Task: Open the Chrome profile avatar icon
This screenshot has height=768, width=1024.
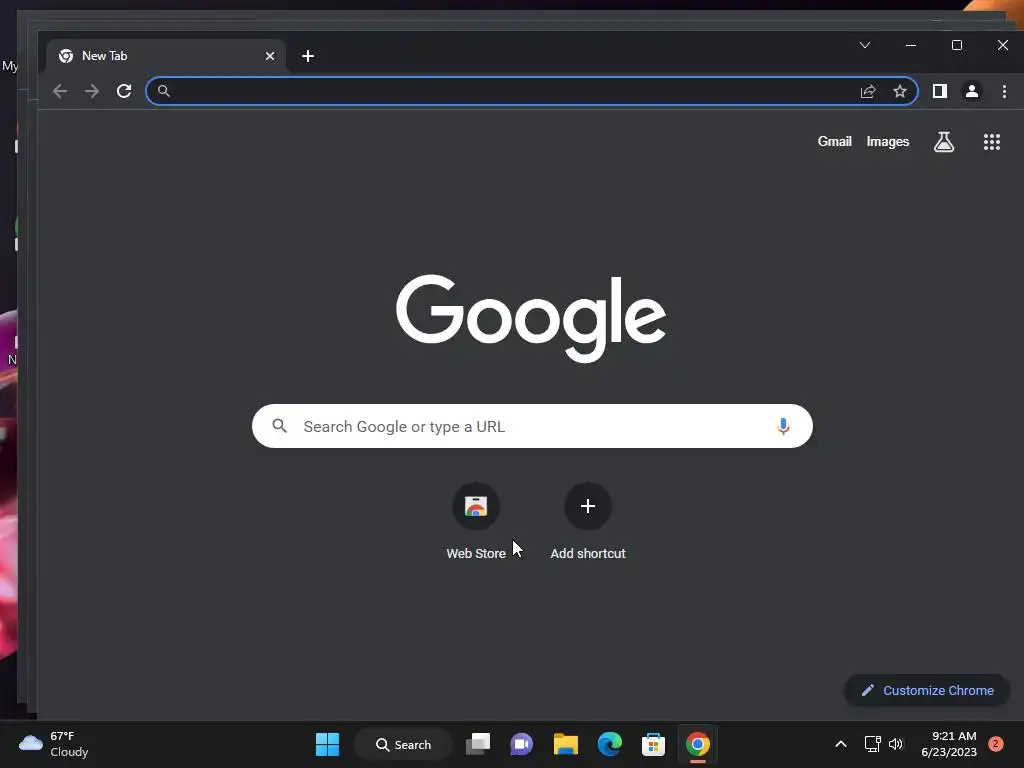Action: click(x=972, y=91)
